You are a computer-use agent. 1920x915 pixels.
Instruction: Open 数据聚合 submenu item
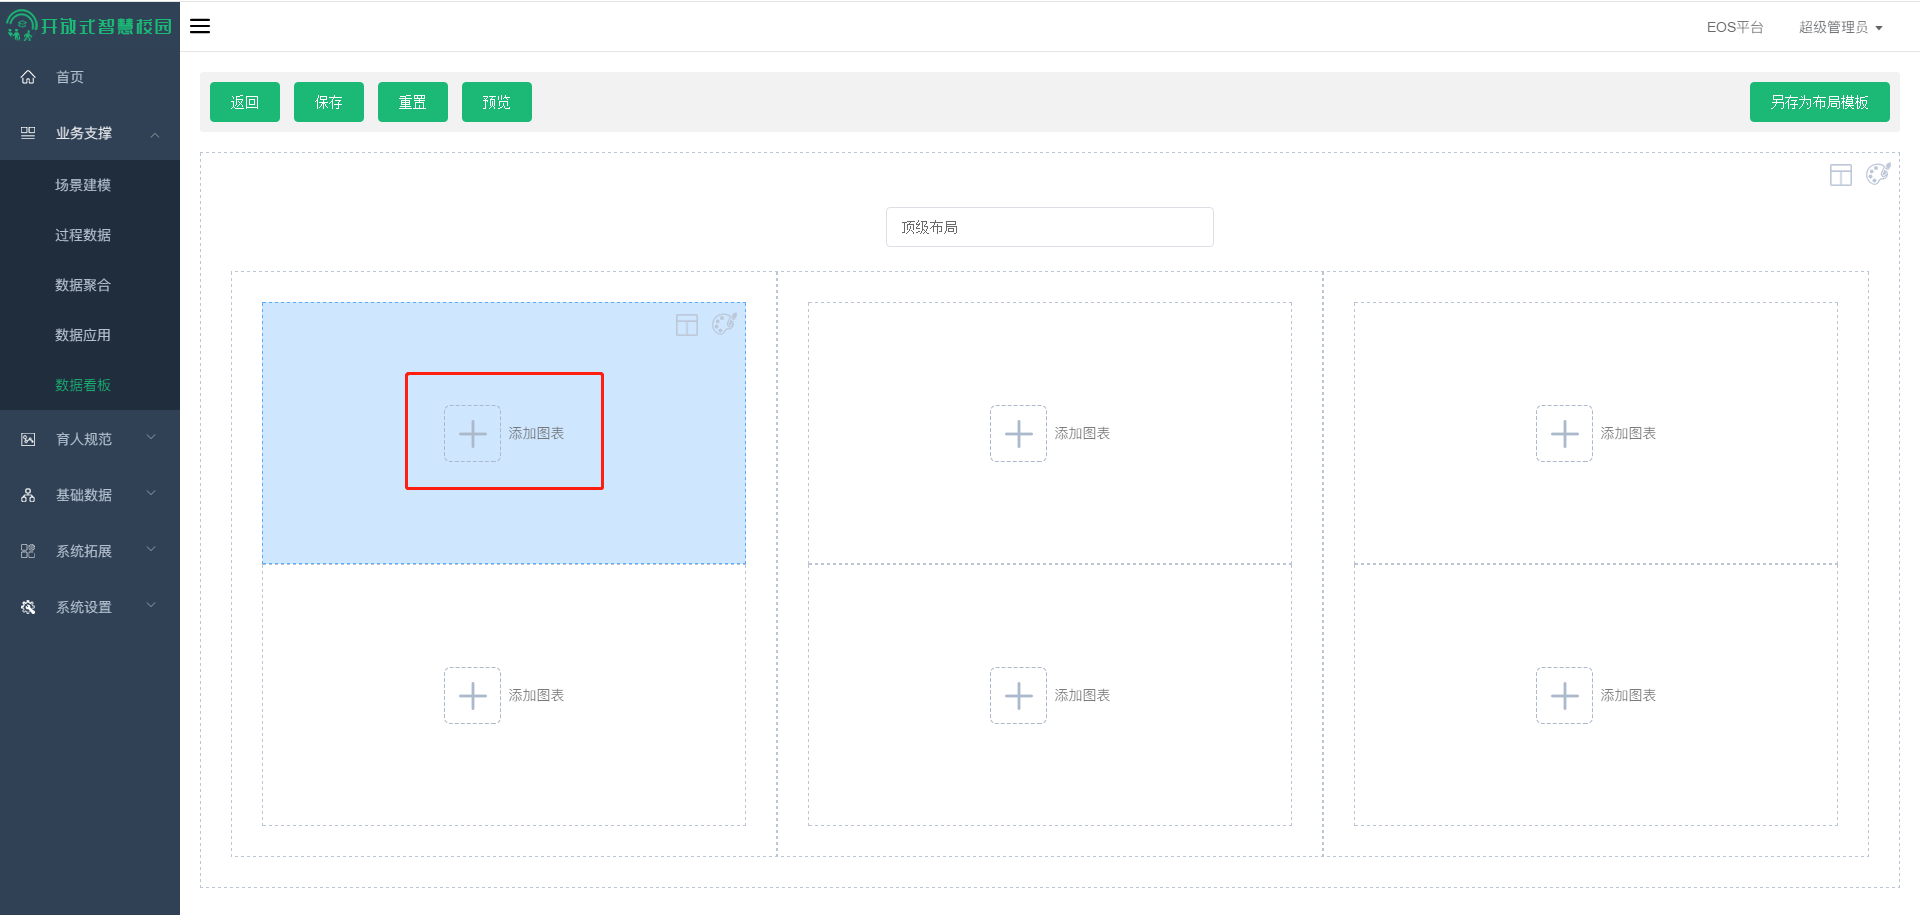point(83,285)
